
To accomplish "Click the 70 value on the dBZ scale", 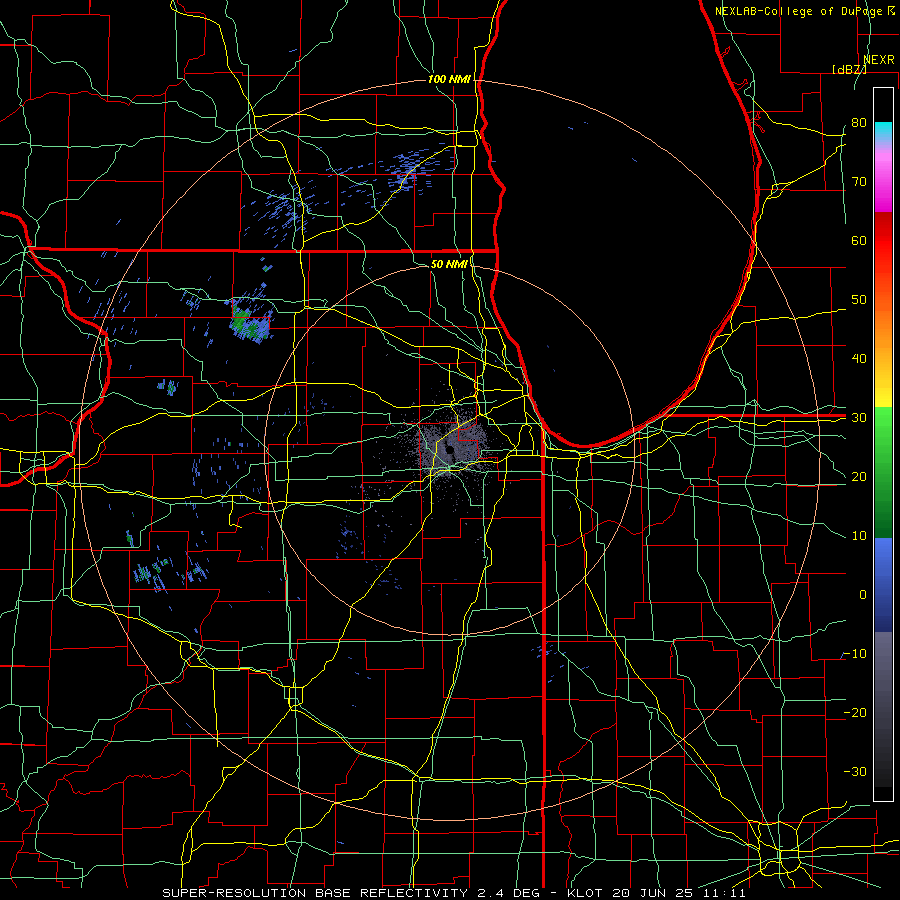I will coord(859,181).
